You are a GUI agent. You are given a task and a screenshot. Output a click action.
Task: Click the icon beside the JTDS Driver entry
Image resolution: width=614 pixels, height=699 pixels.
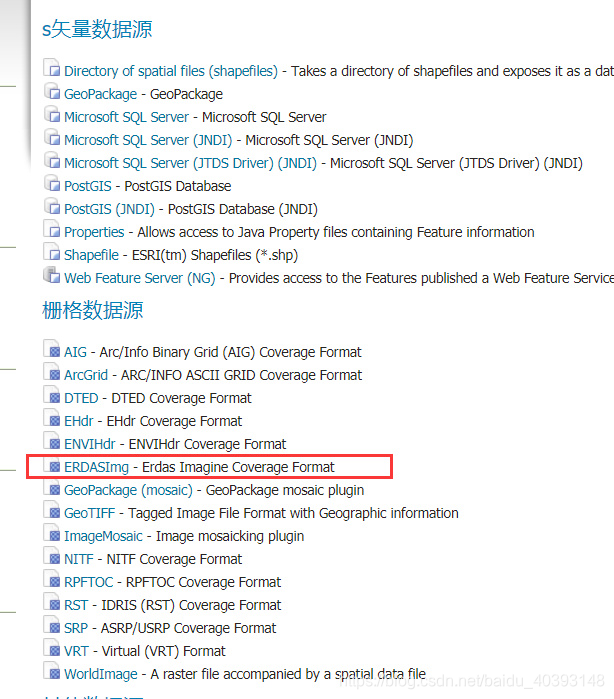tap(52, 160)
